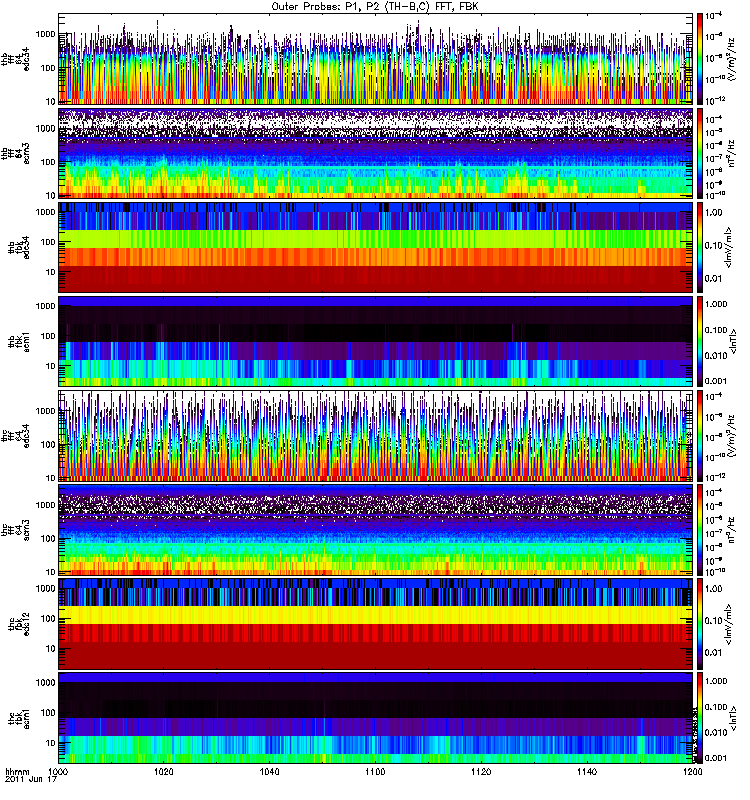The width and height of the screenshot is (750, 800).
Task: Click the 1000 time axis label
Action: pos(58,773)
